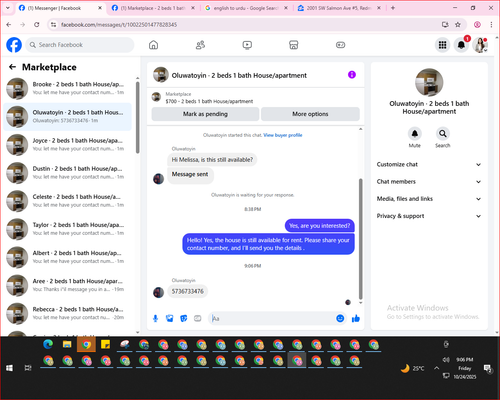Open the emoji picker in message box

click(x=340, y=319)
